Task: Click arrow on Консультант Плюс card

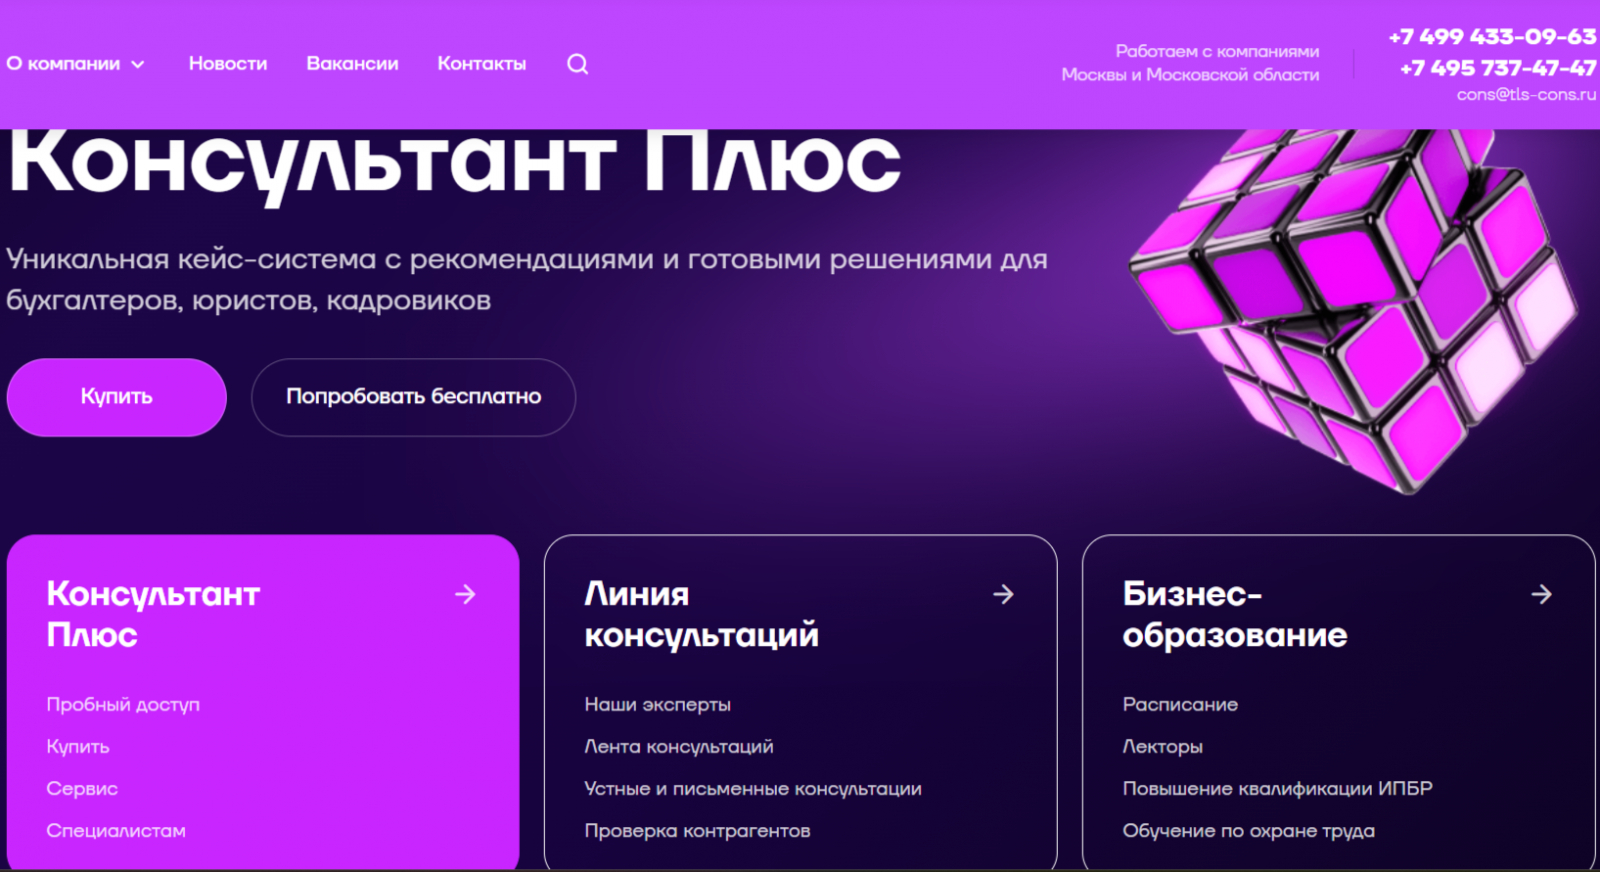Action: (465, 594)
